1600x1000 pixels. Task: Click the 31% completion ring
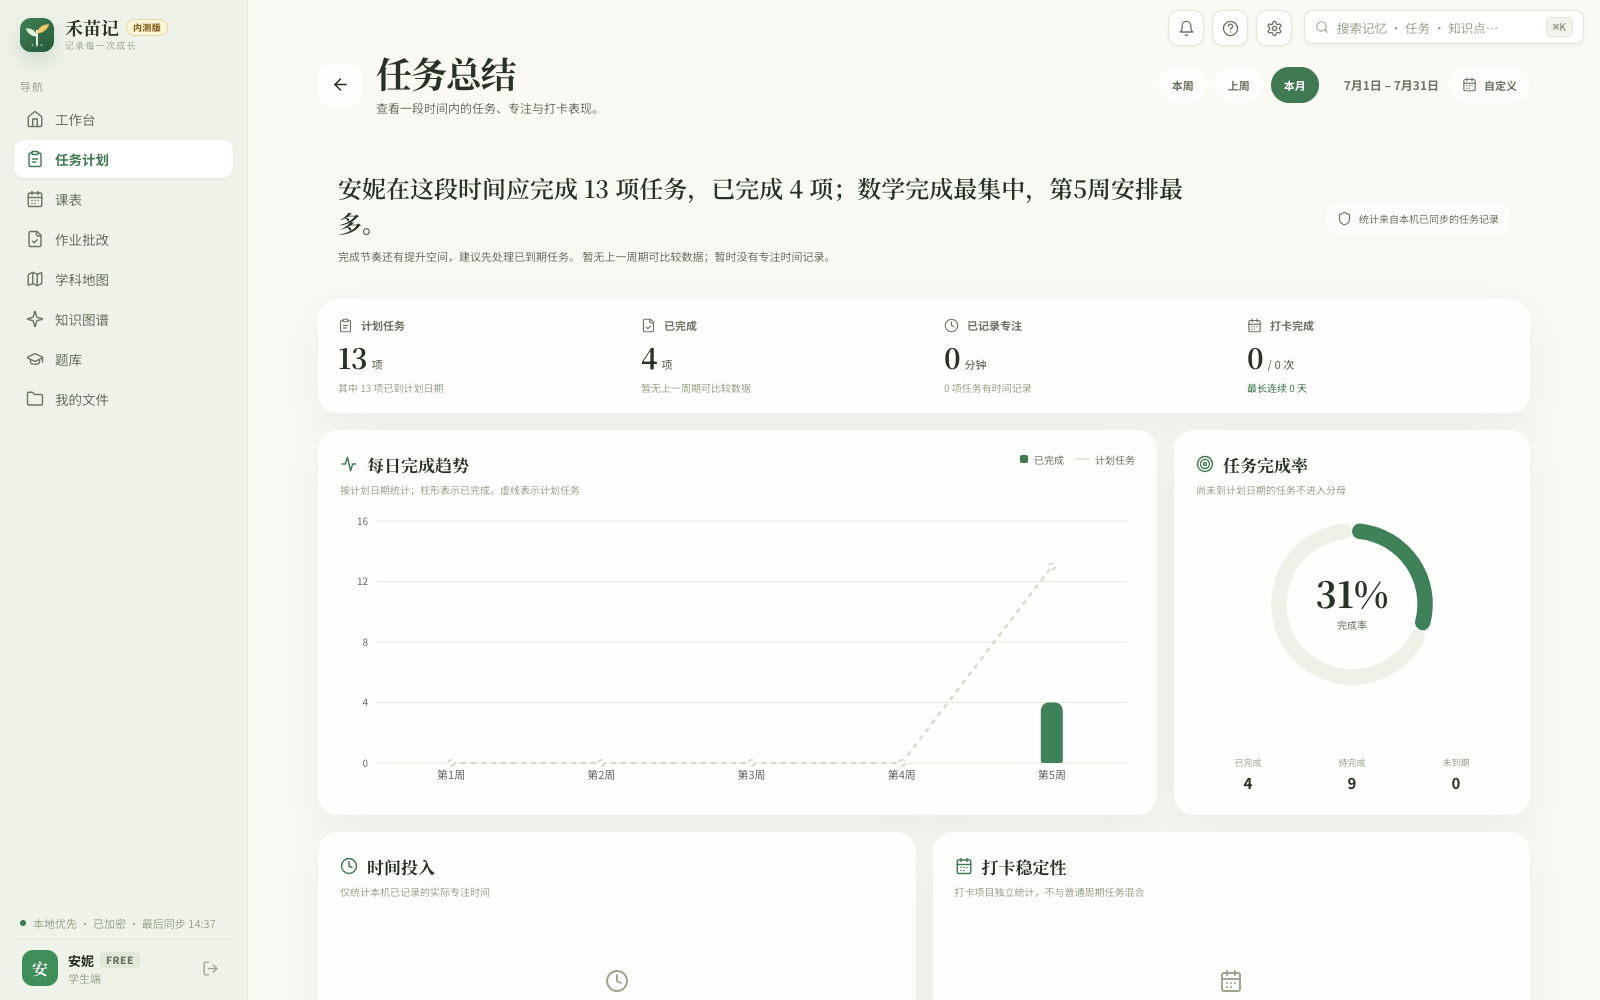tap(1352, 604)
